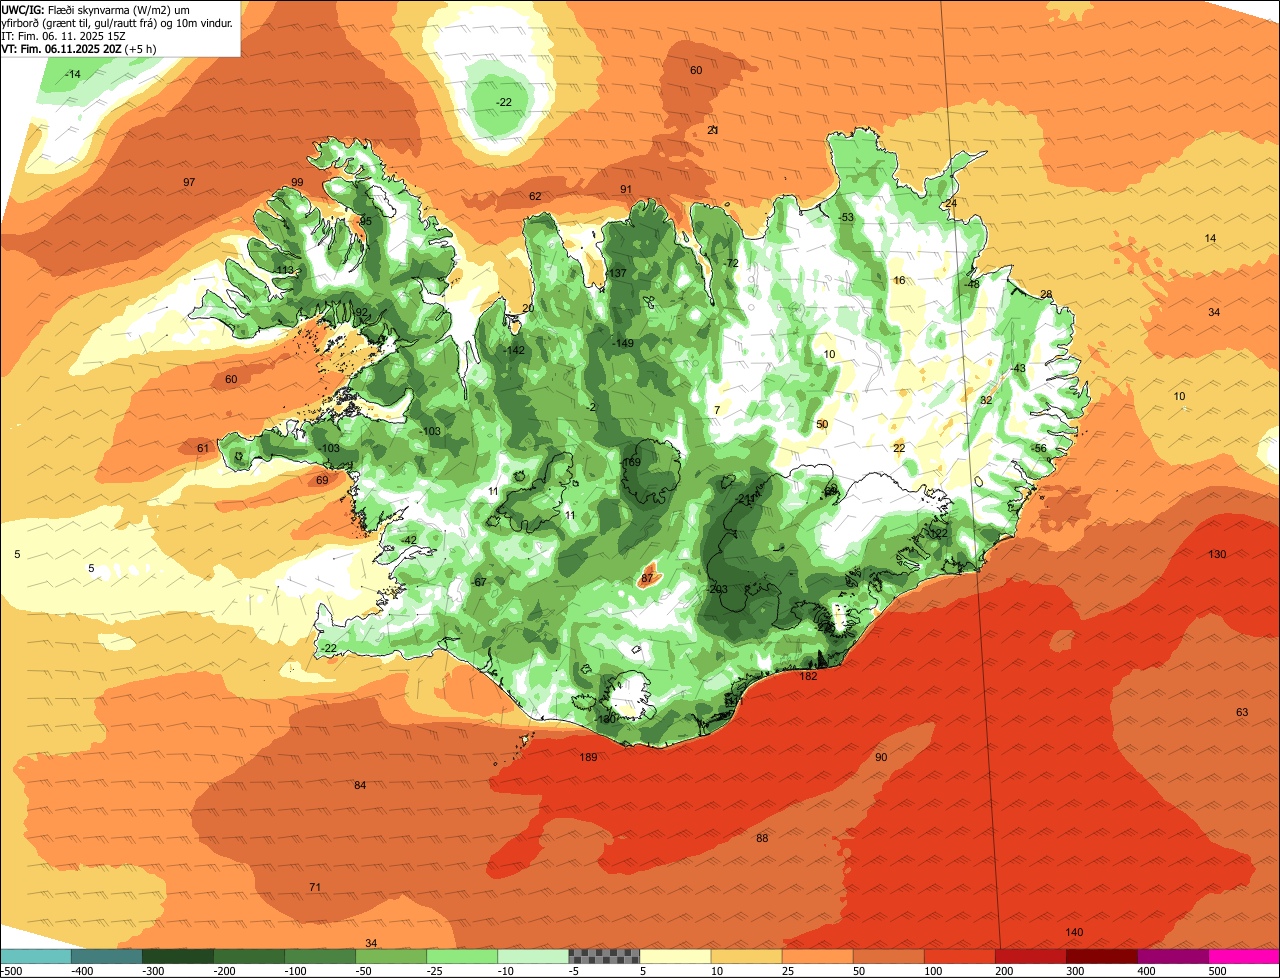1280x978 pixels.
Task: Click the 130 value southeast of Iceland
Action: 1217,554
